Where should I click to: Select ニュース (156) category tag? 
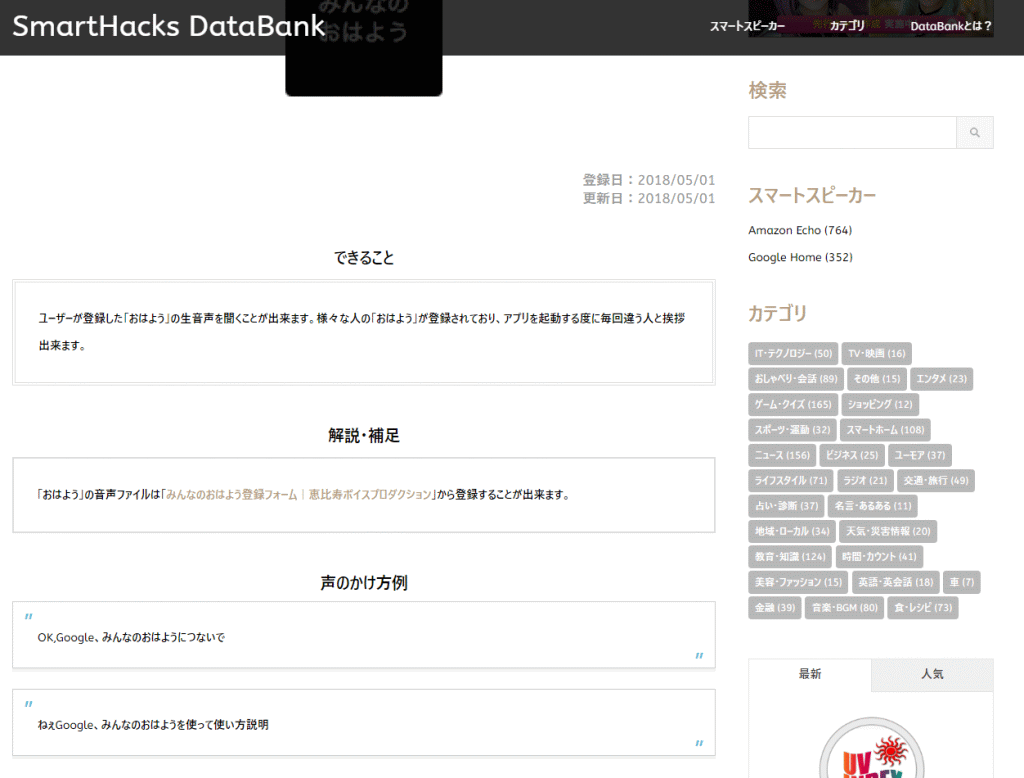coord(782,455)
